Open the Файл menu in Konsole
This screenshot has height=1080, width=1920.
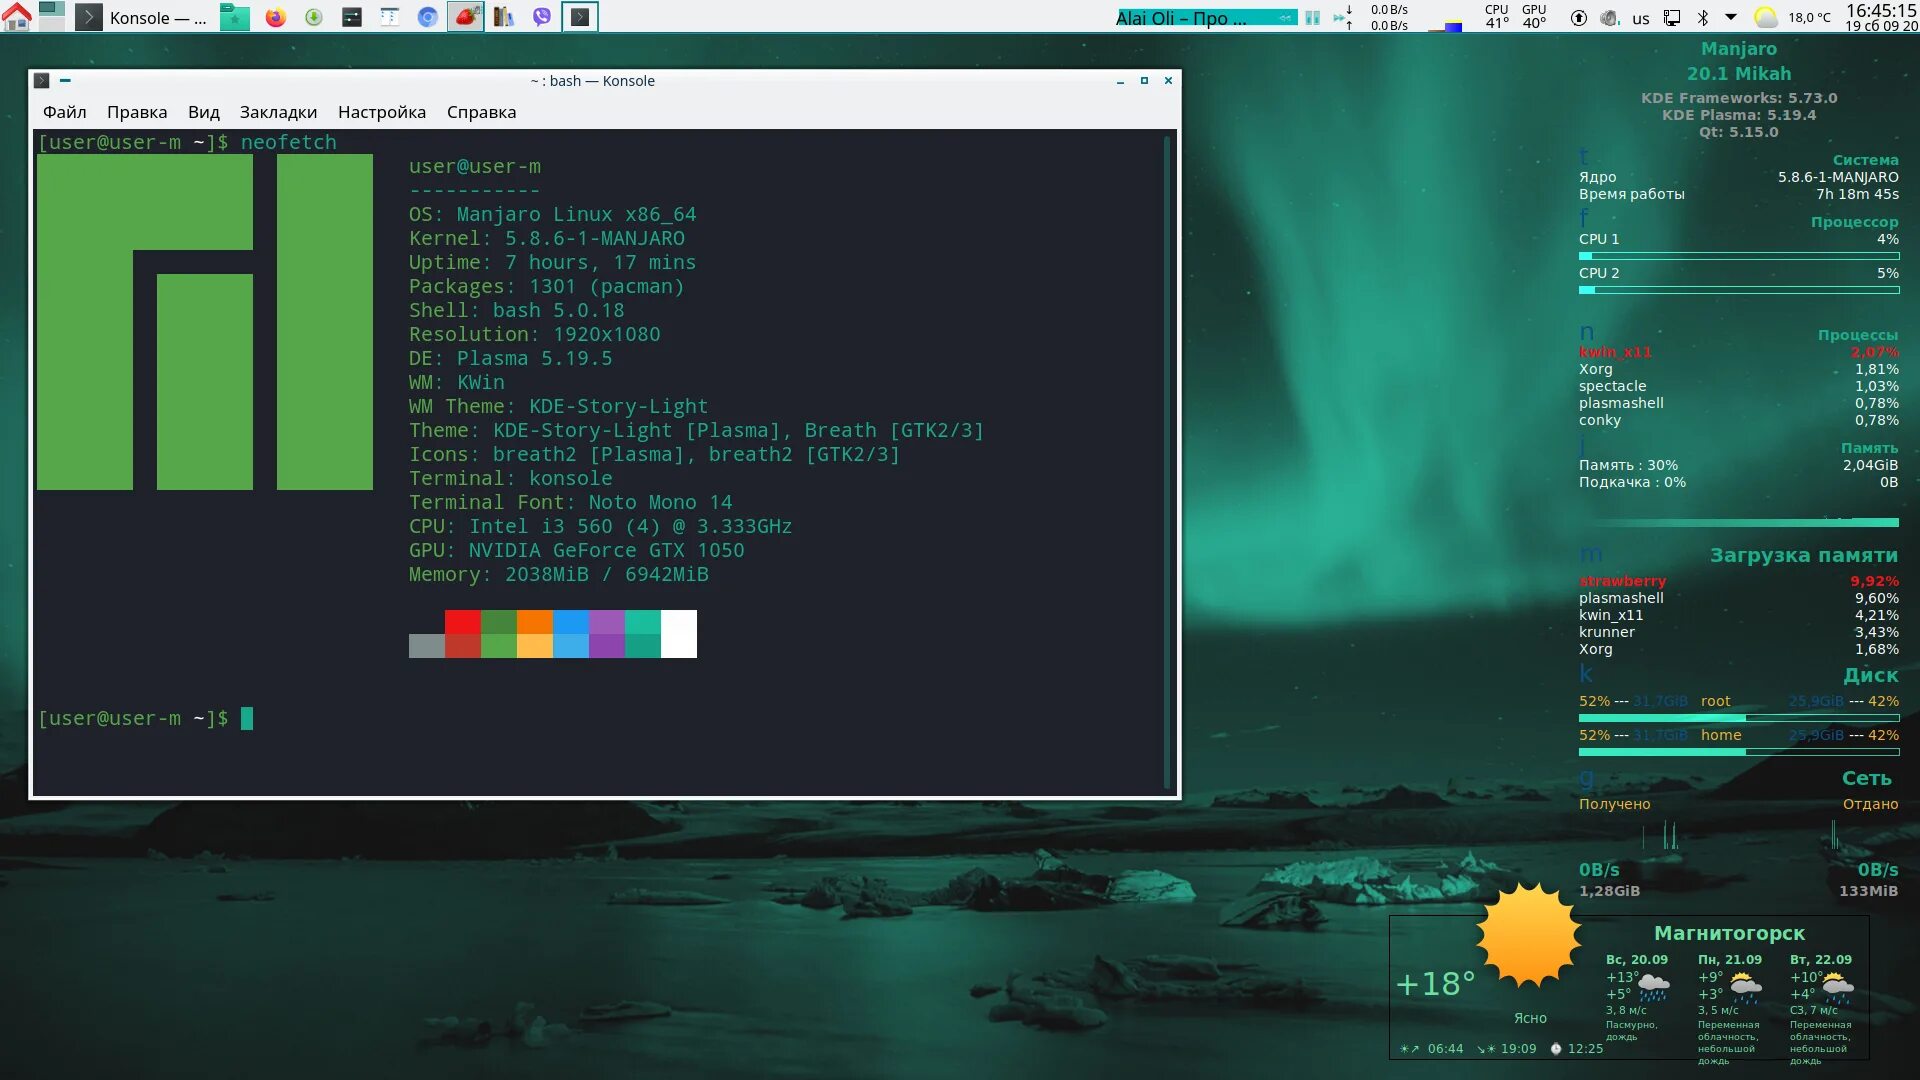pyautogui.click(x=64, y=112)
